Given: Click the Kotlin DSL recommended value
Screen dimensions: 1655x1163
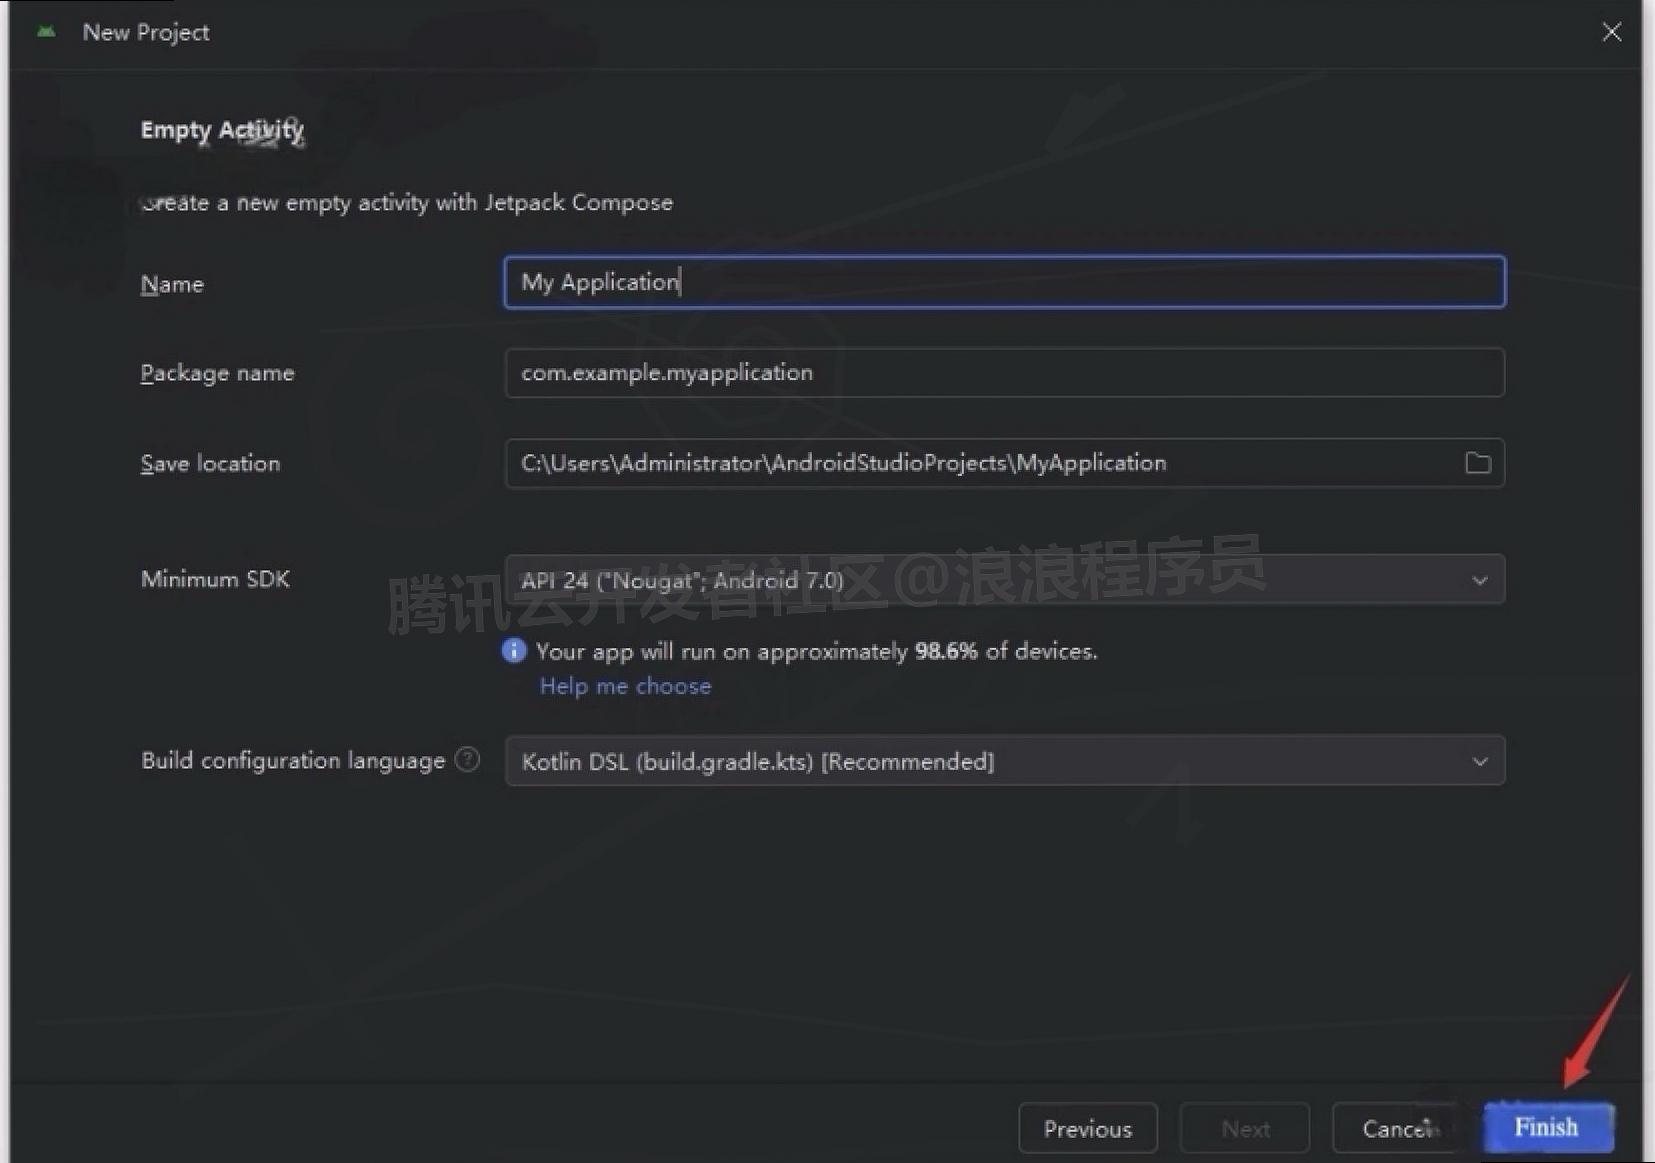Looking at the screenshot, I should tap(757, 760).
